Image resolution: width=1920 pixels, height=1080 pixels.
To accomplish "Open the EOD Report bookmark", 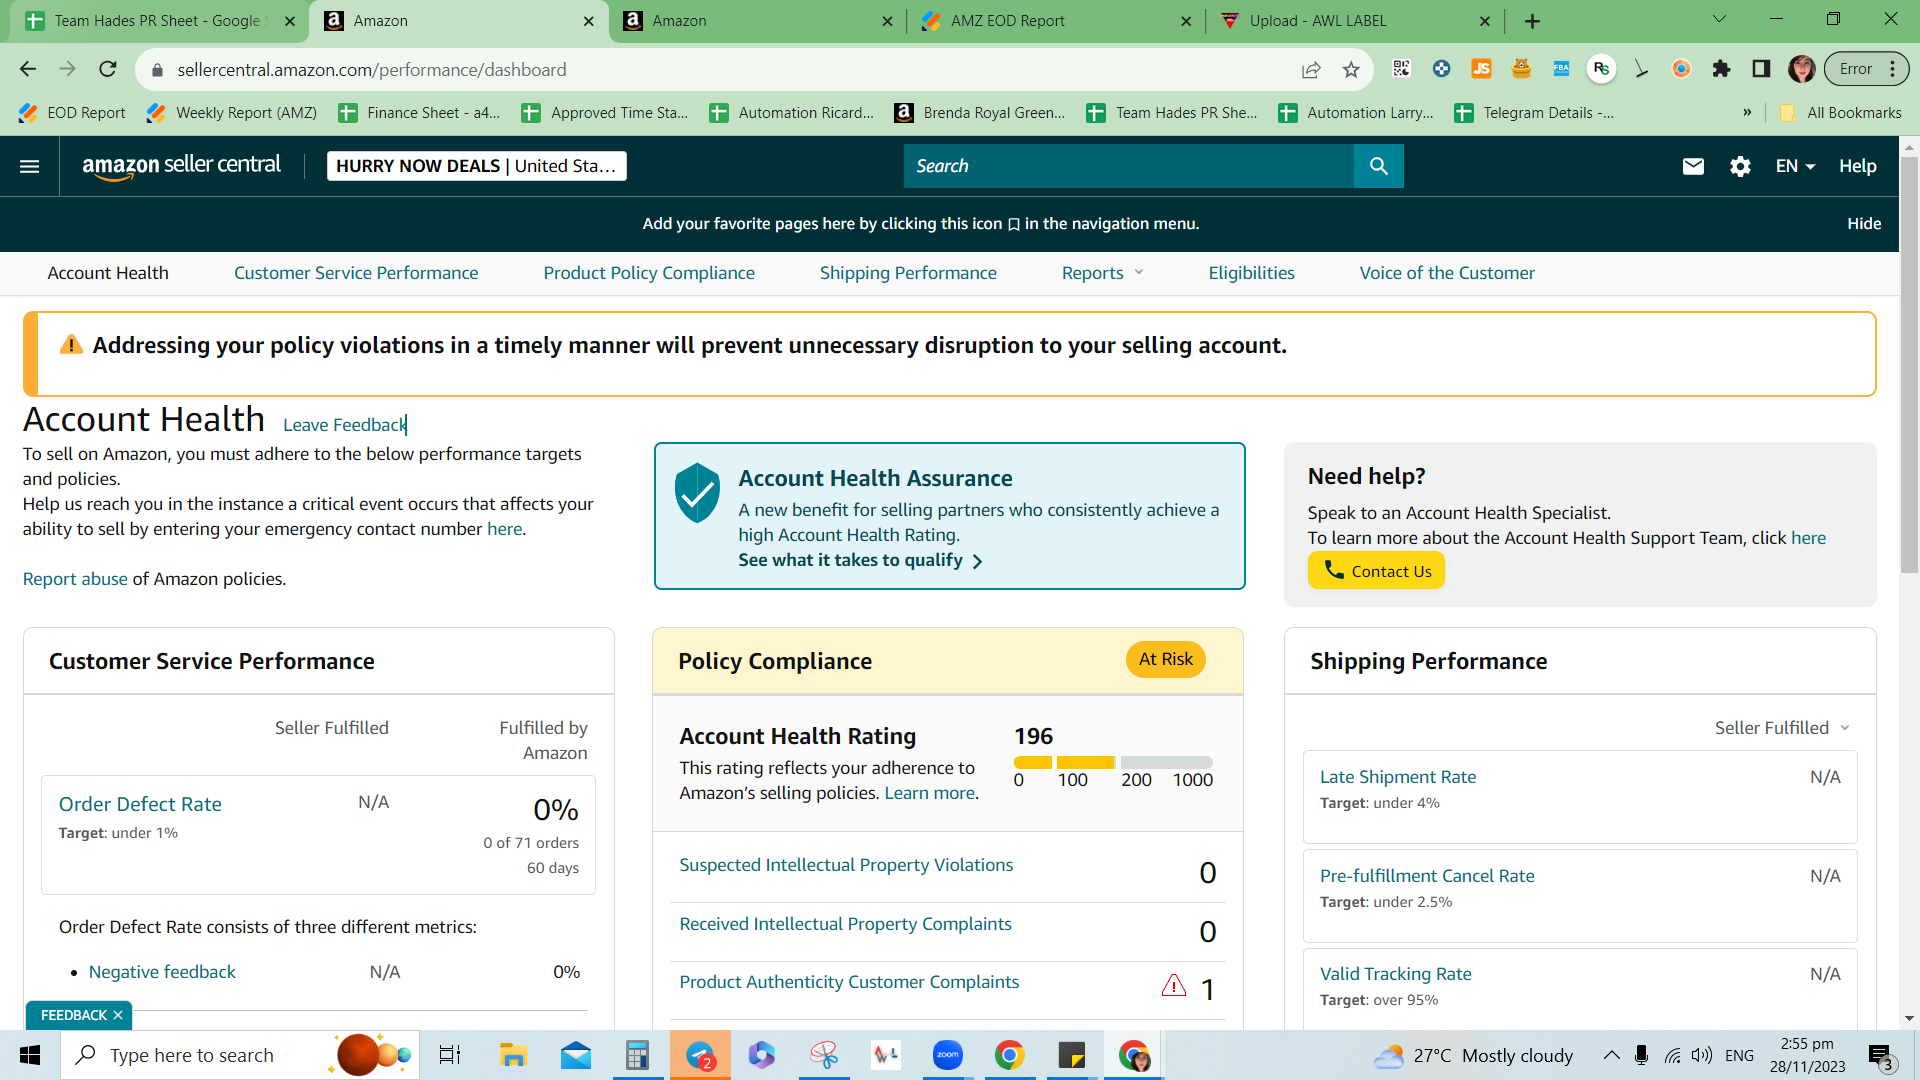I will 72,113.
